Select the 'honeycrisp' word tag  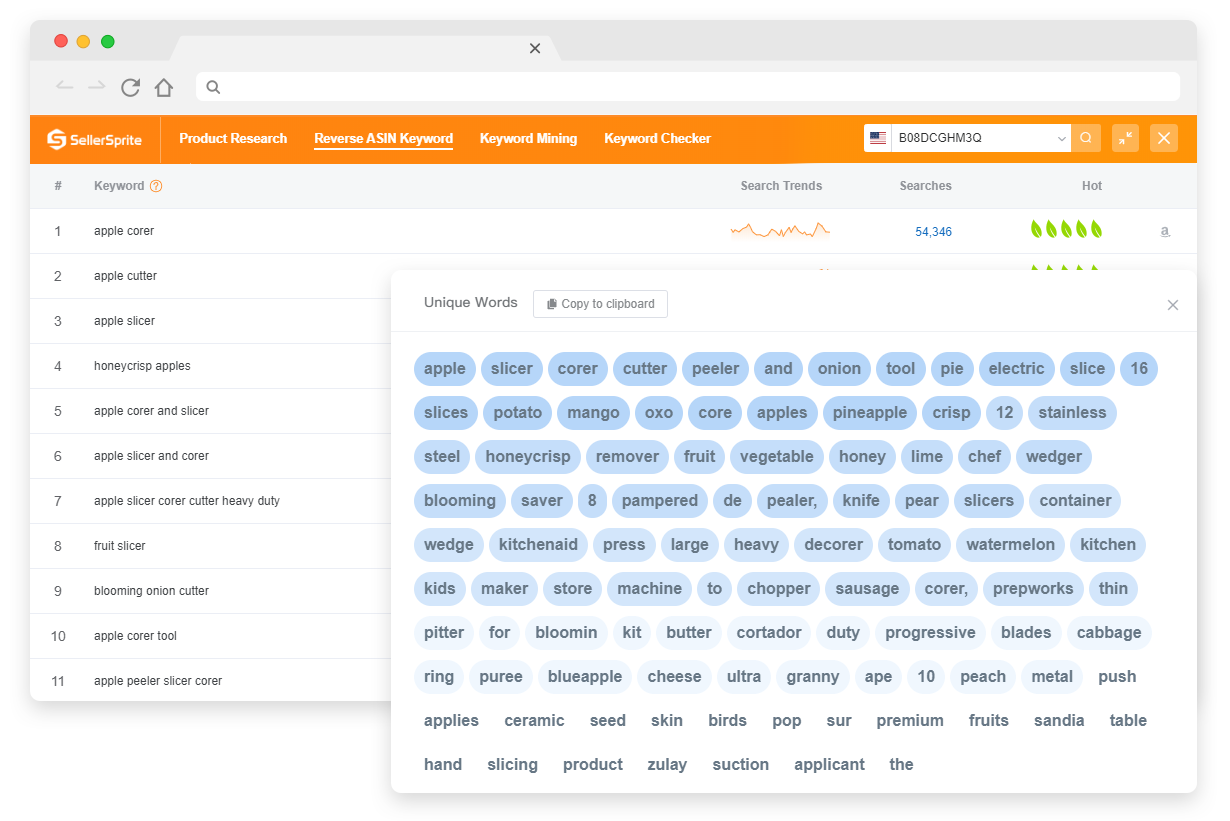[x=527, y=457]
